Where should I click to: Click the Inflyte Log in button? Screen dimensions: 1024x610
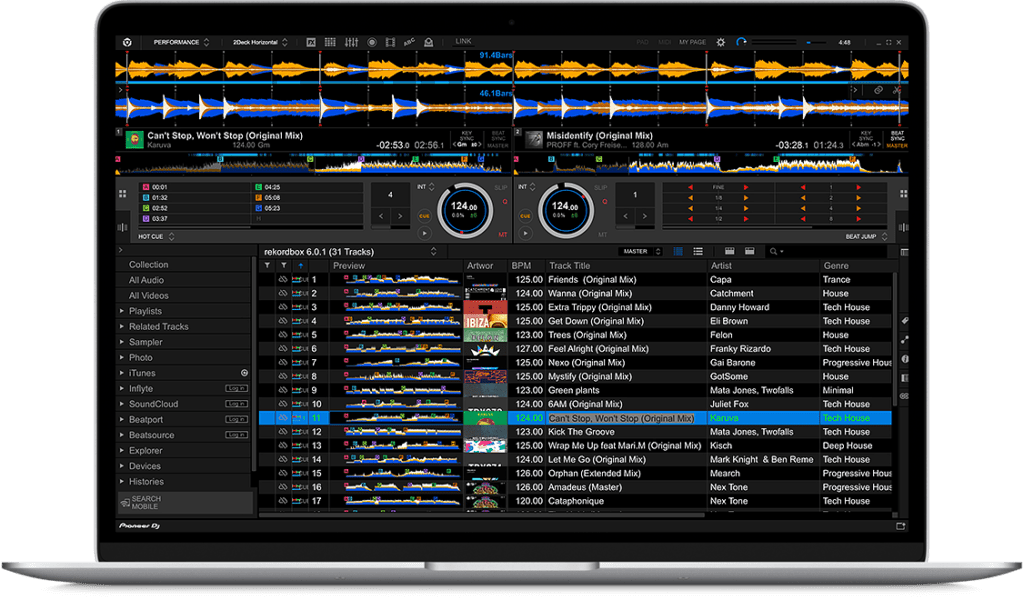tap(236, 388)
